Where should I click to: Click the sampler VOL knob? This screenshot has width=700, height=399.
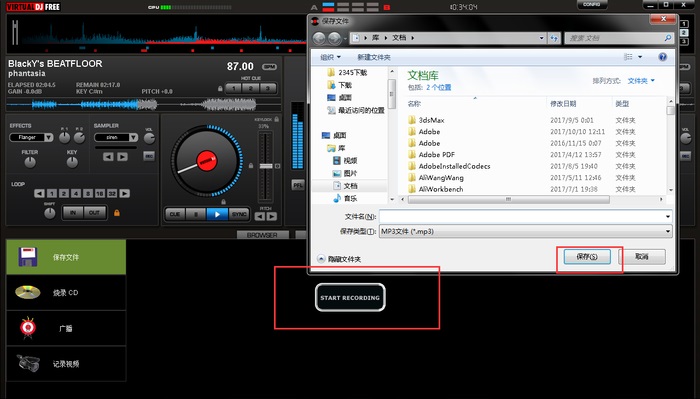149,138
